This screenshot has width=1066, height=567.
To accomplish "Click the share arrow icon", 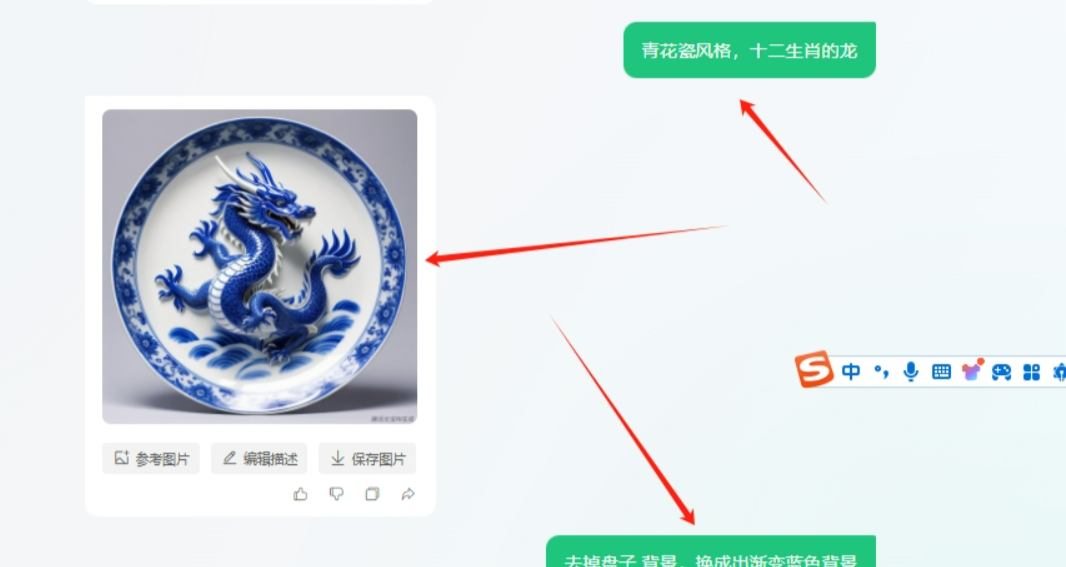I will pyautogui.click(x=408, y=494).
